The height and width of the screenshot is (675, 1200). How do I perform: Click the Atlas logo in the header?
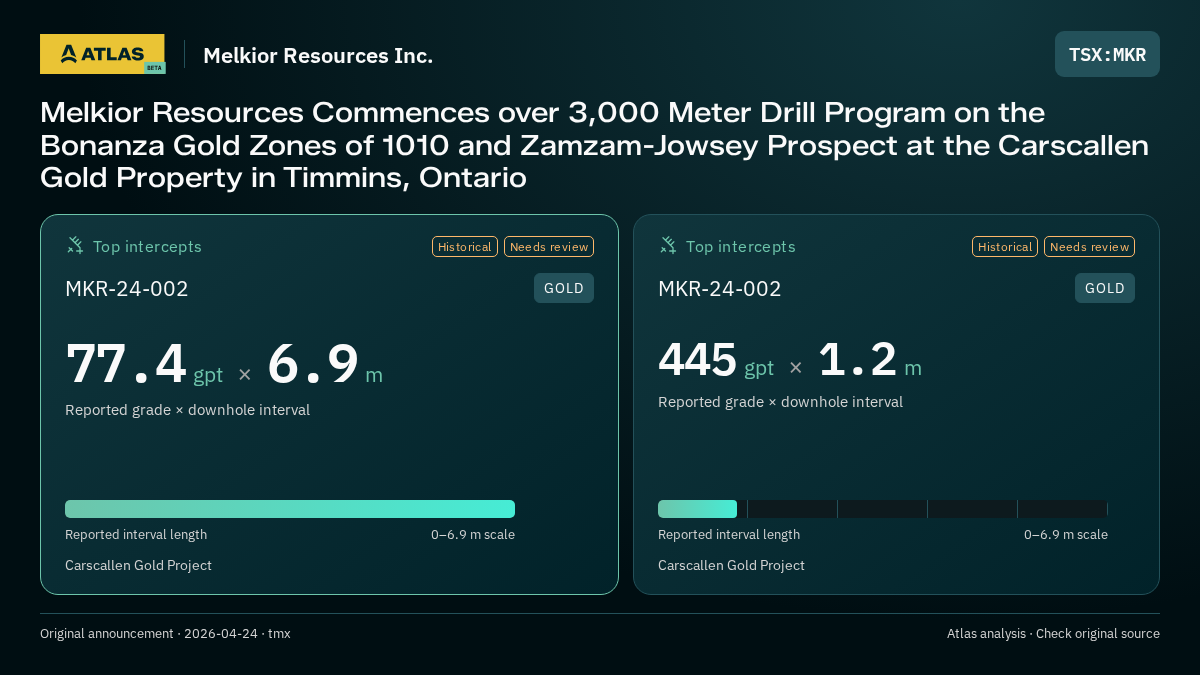[102, 54]
